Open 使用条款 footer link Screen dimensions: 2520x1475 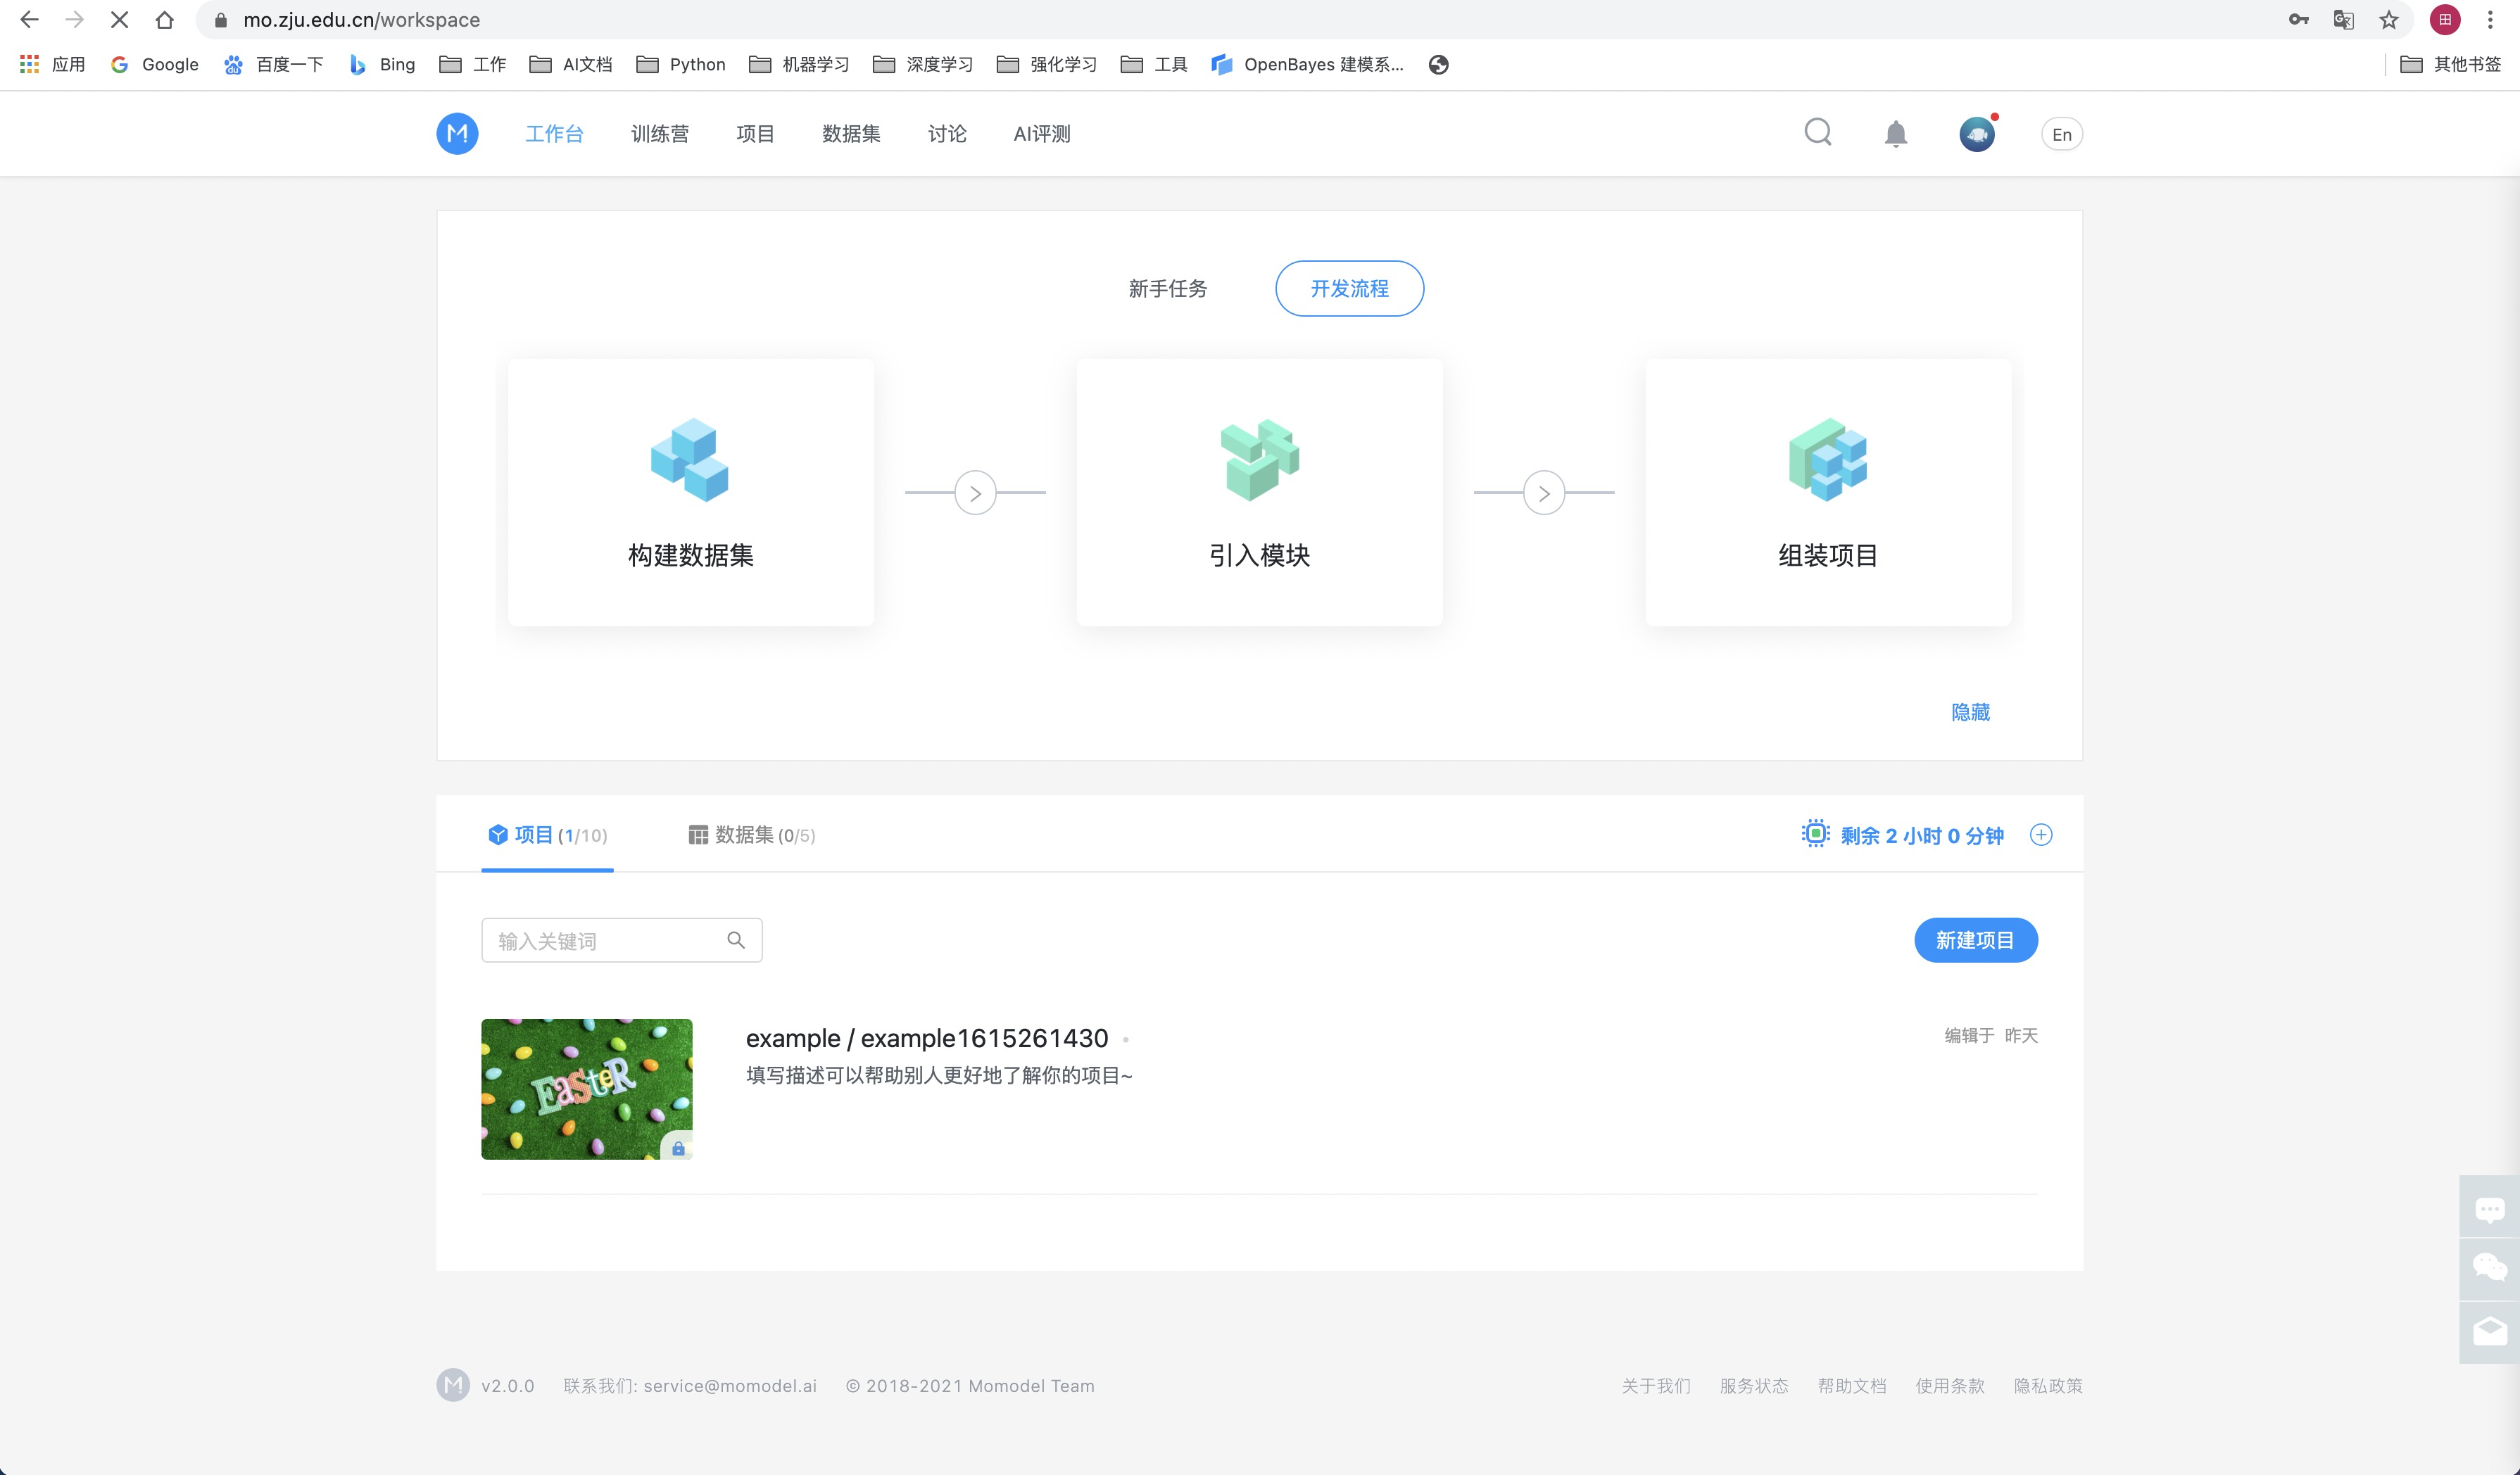tap(1950, 1386)
